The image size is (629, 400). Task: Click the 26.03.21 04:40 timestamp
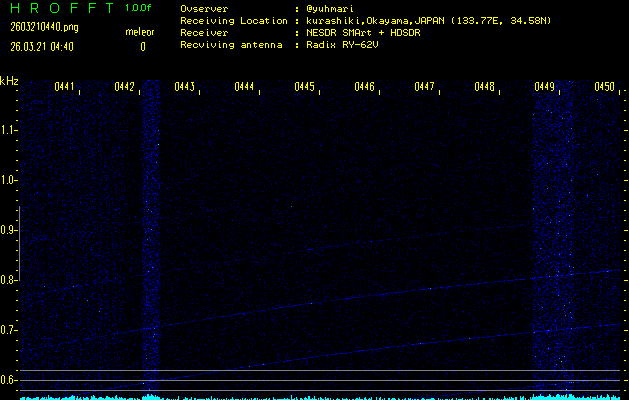(x=40, y=46)
